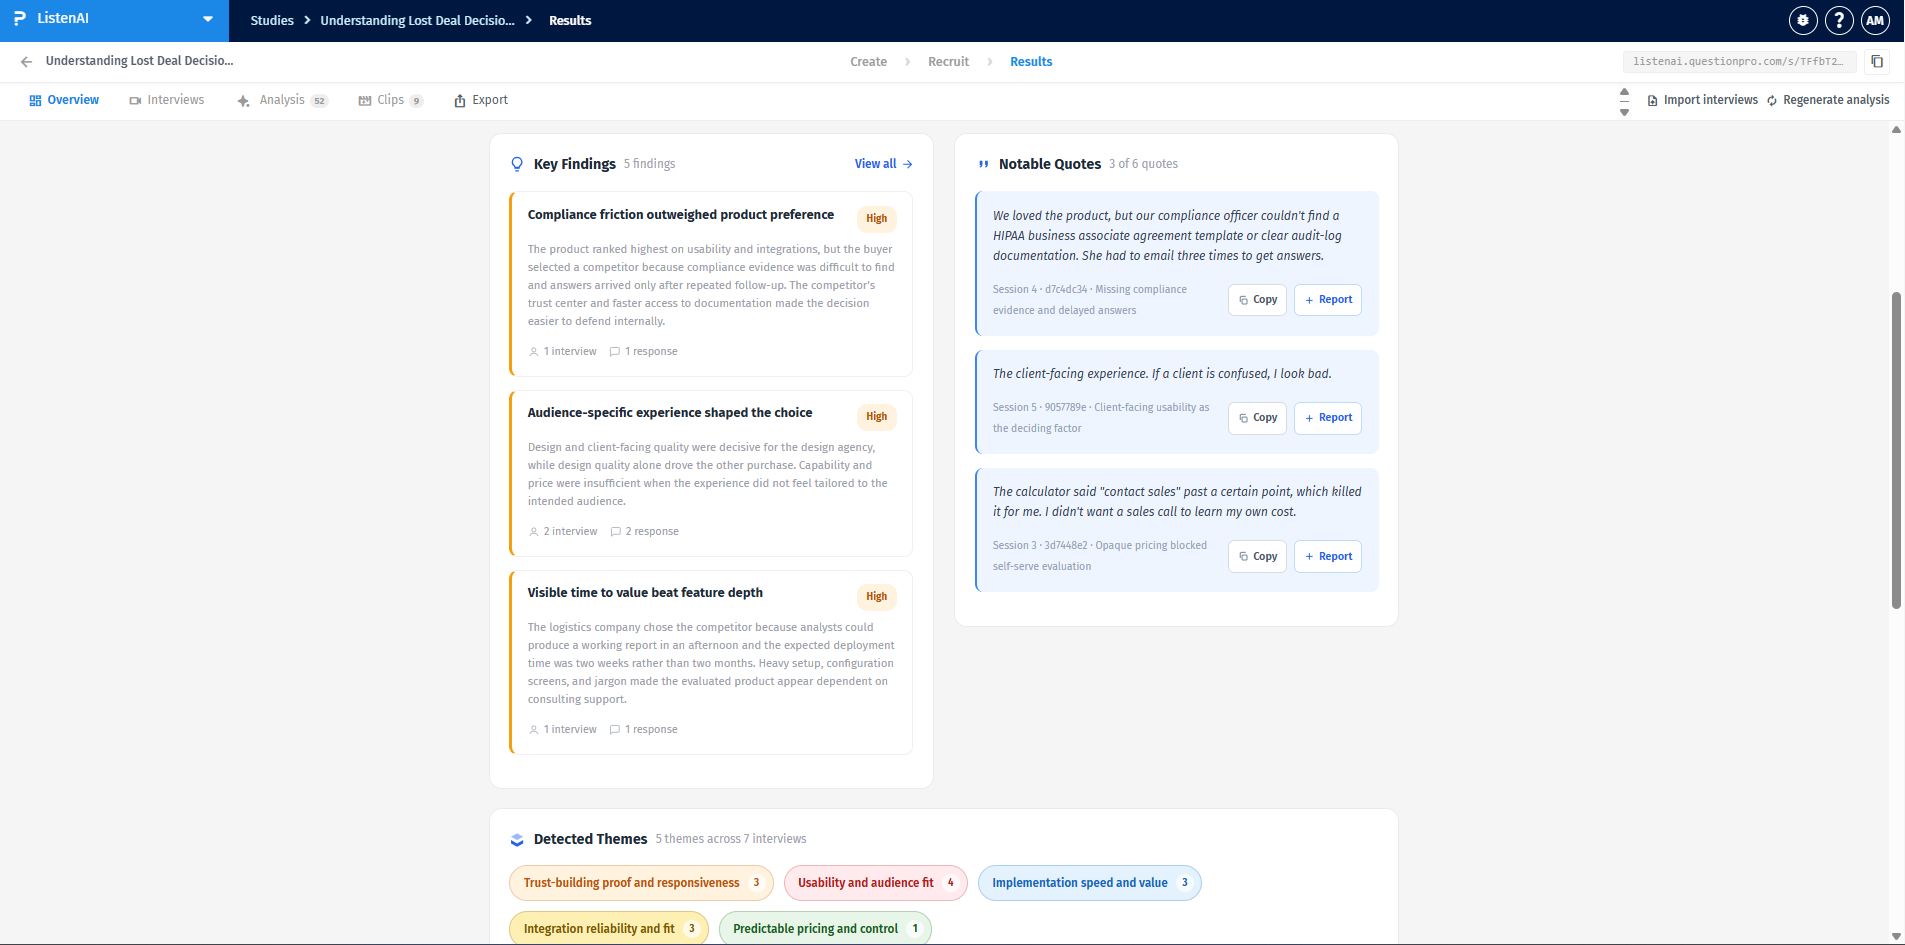Image resolution: width=1905 pixels, height=945 pixels.
Task: Copy the contact sales calculator quote
Action: 1257,557
